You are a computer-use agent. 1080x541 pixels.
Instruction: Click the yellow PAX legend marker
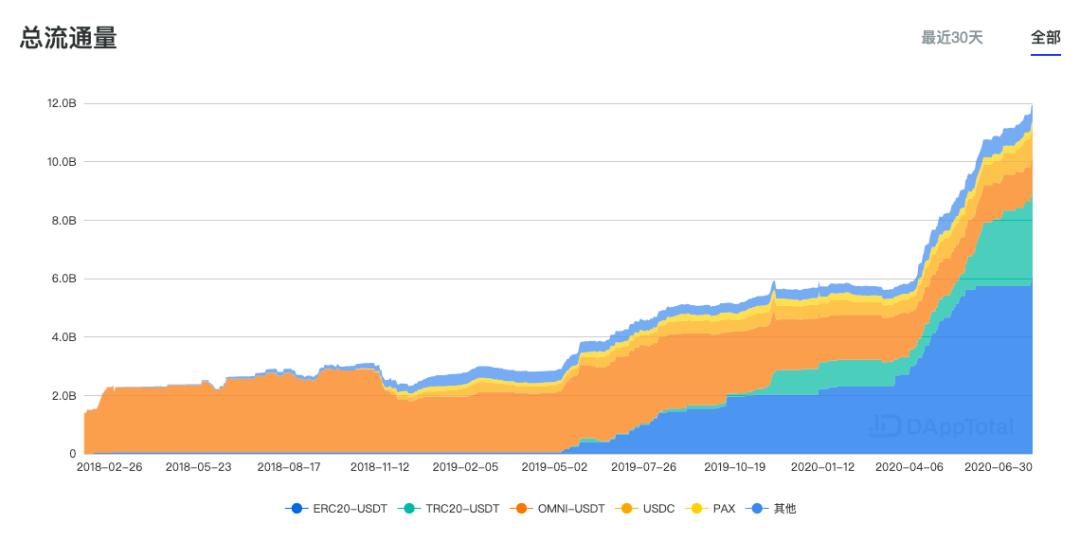tap(697, 509)
